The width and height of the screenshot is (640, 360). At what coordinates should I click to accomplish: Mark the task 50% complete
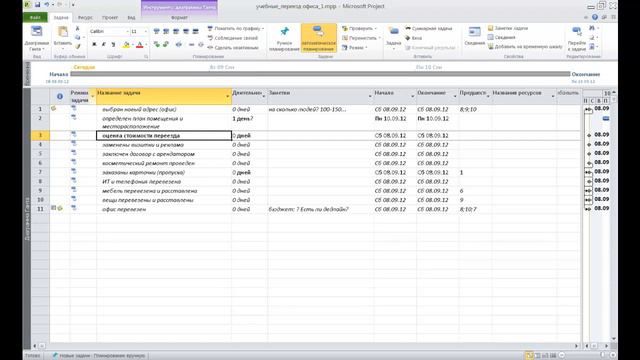click(176, 31)
